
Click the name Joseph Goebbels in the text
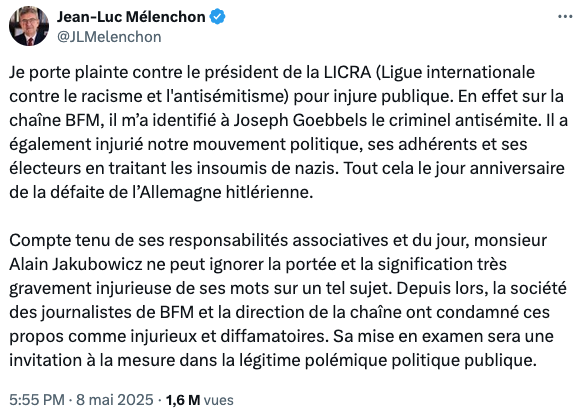[x=300, y=121]
